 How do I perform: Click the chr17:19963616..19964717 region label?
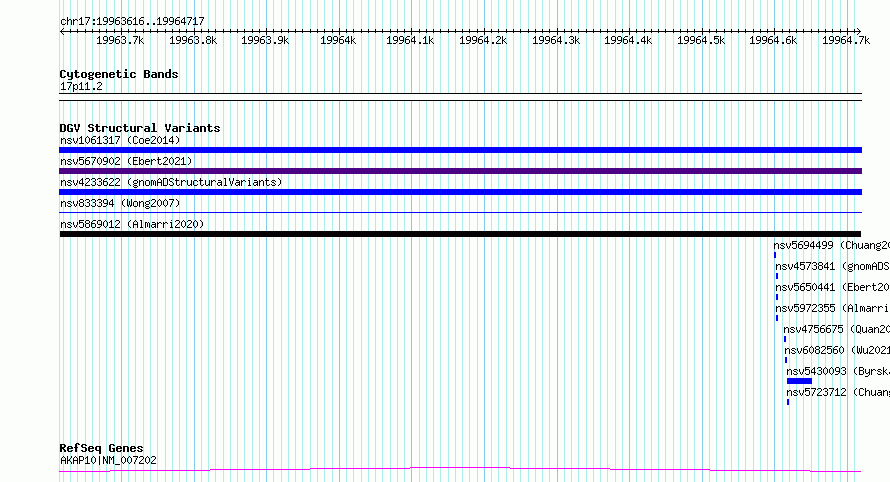tap(132, 21)
